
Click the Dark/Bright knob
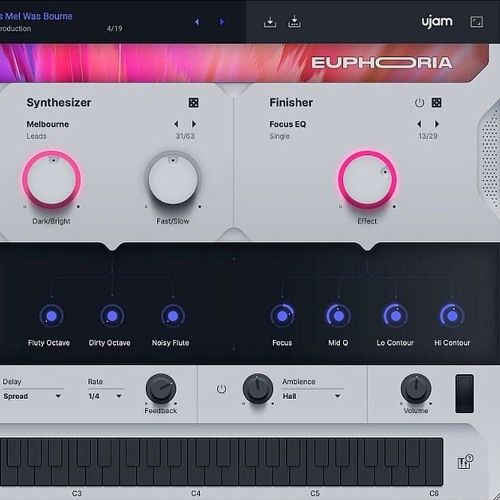[52, 180]
